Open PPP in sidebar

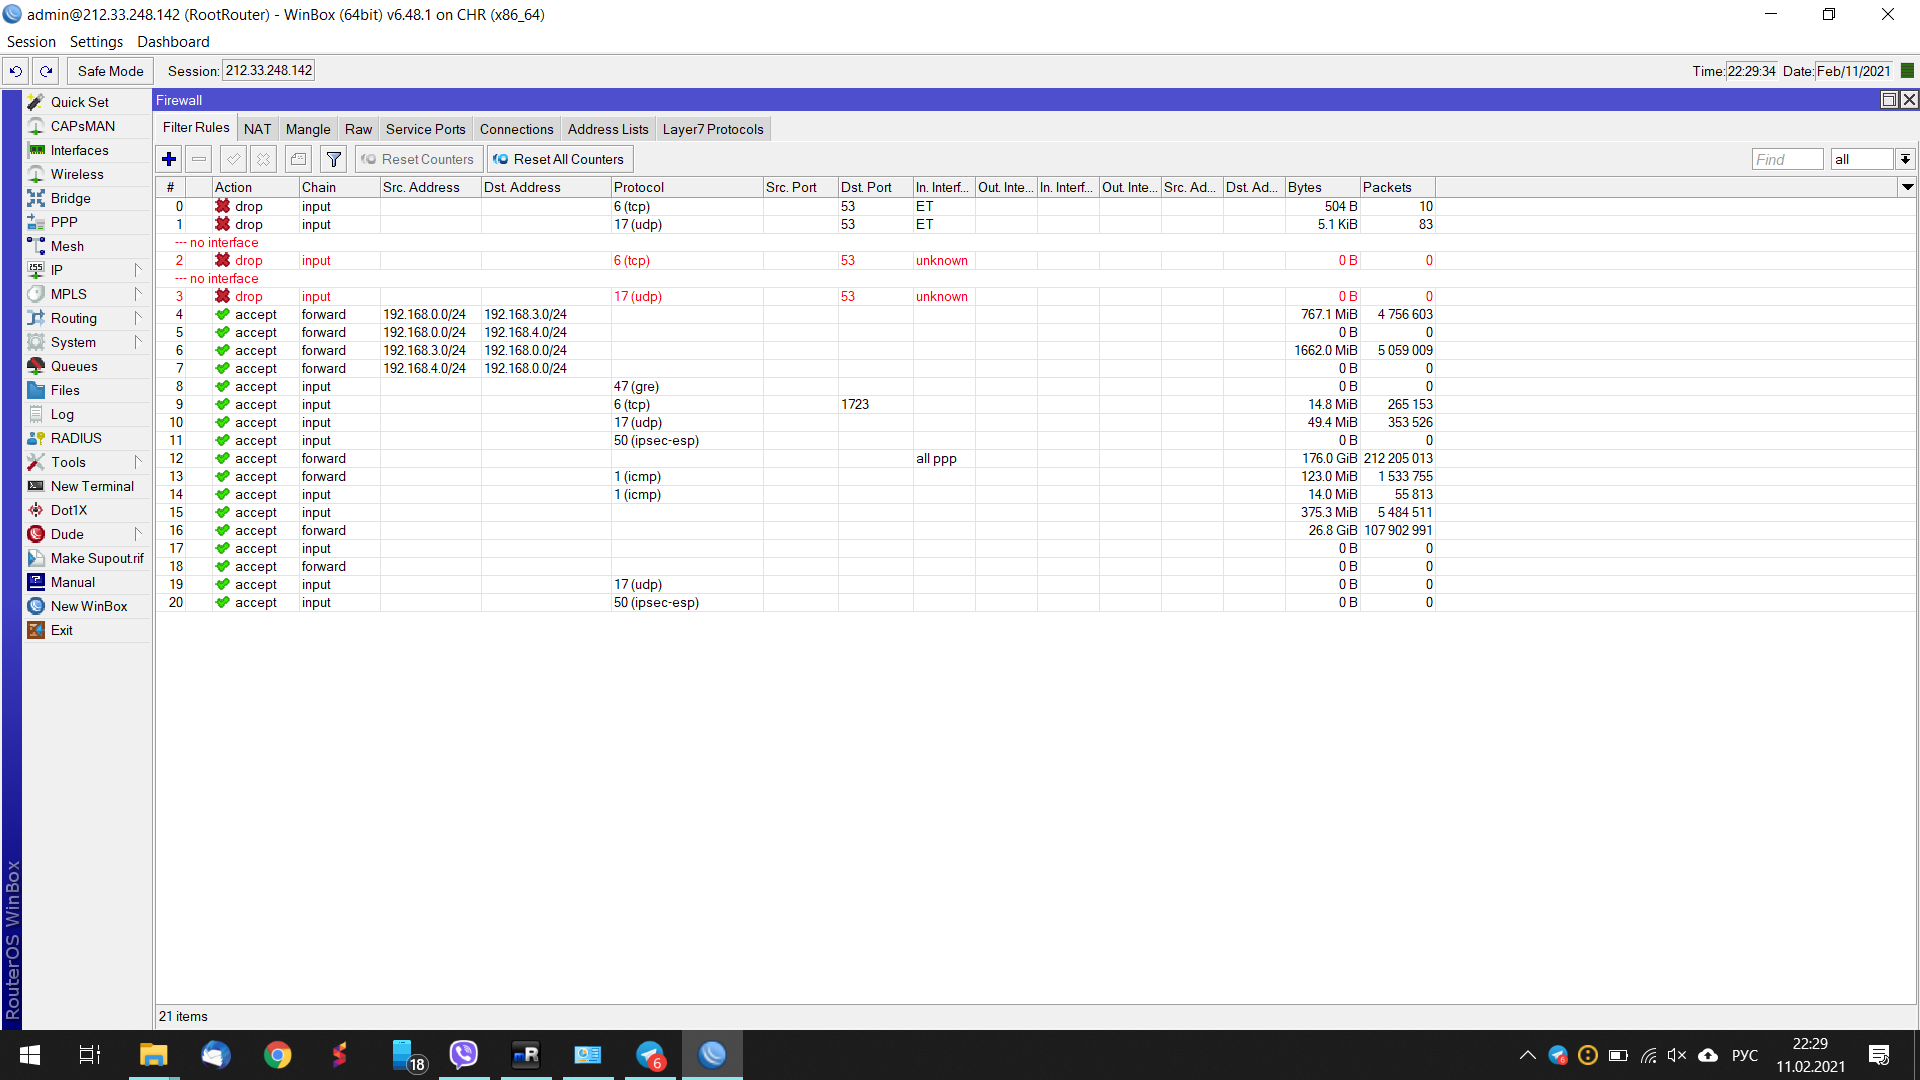click(64, 222)
